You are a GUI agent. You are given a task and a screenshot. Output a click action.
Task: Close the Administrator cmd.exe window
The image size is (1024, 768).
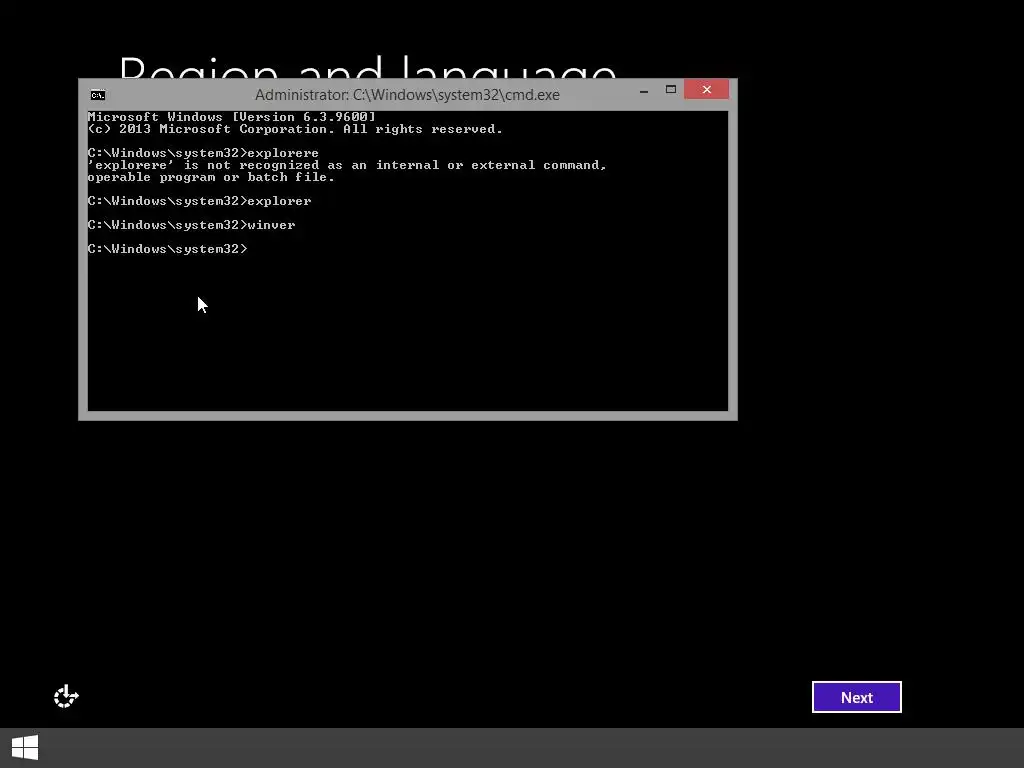[x=707, y=89]
